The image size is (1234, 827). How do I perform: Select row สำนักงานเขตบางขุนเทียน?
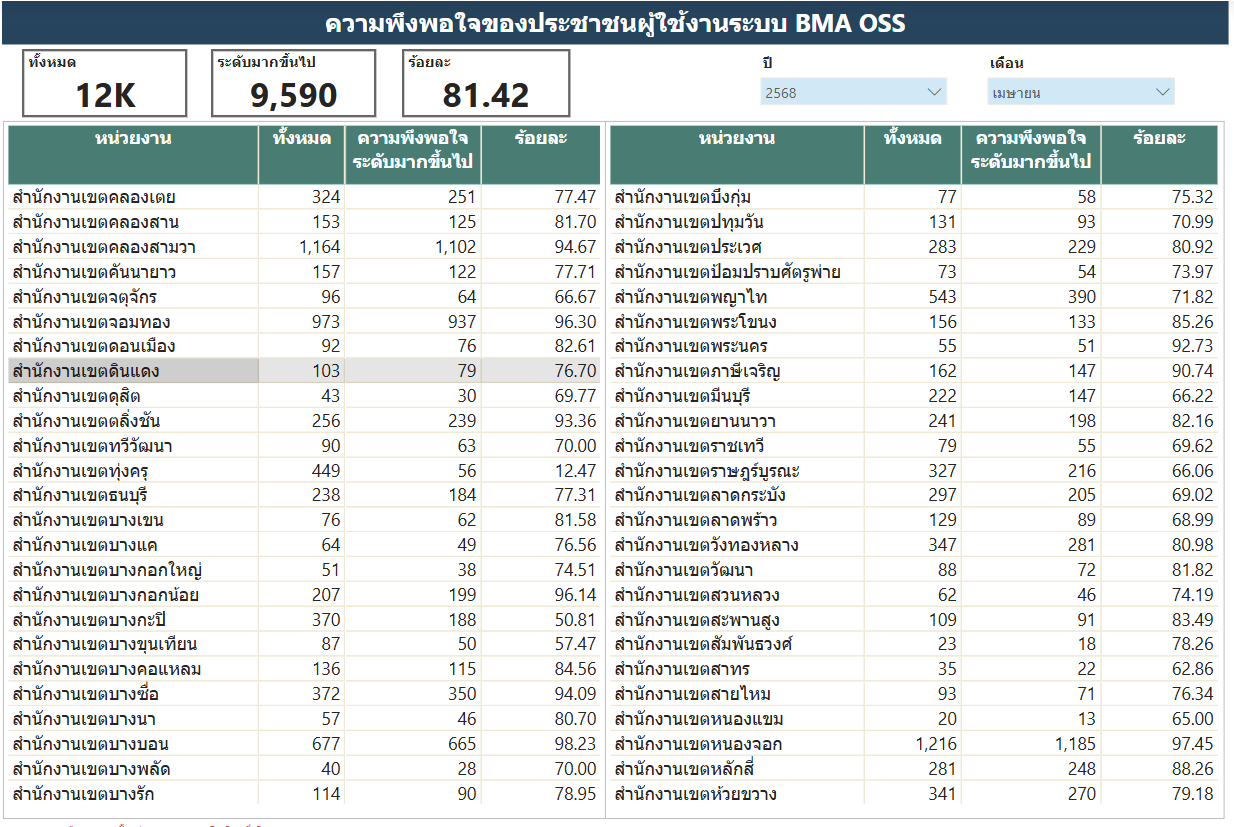tap(305, 644)
